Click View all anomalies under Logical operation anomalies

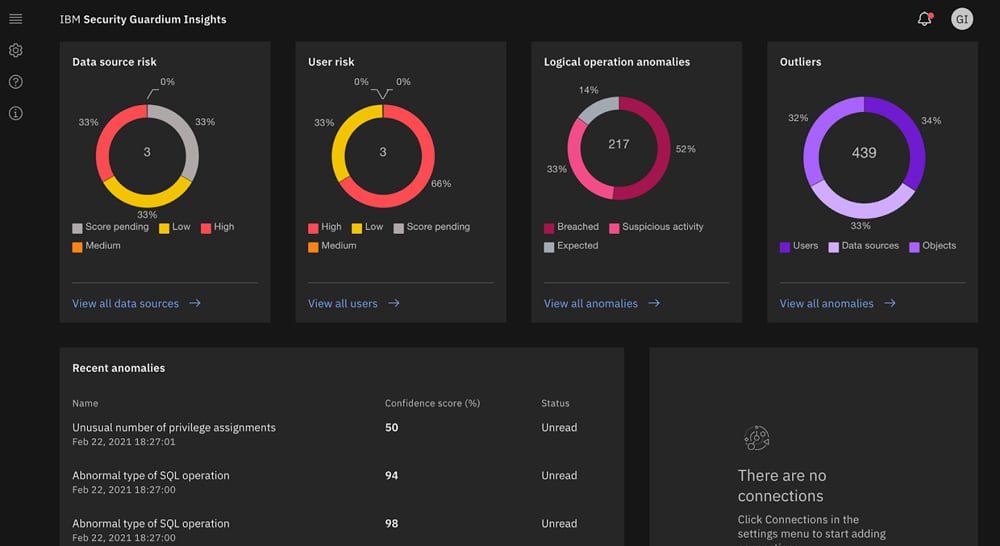[x=590, y=303]
